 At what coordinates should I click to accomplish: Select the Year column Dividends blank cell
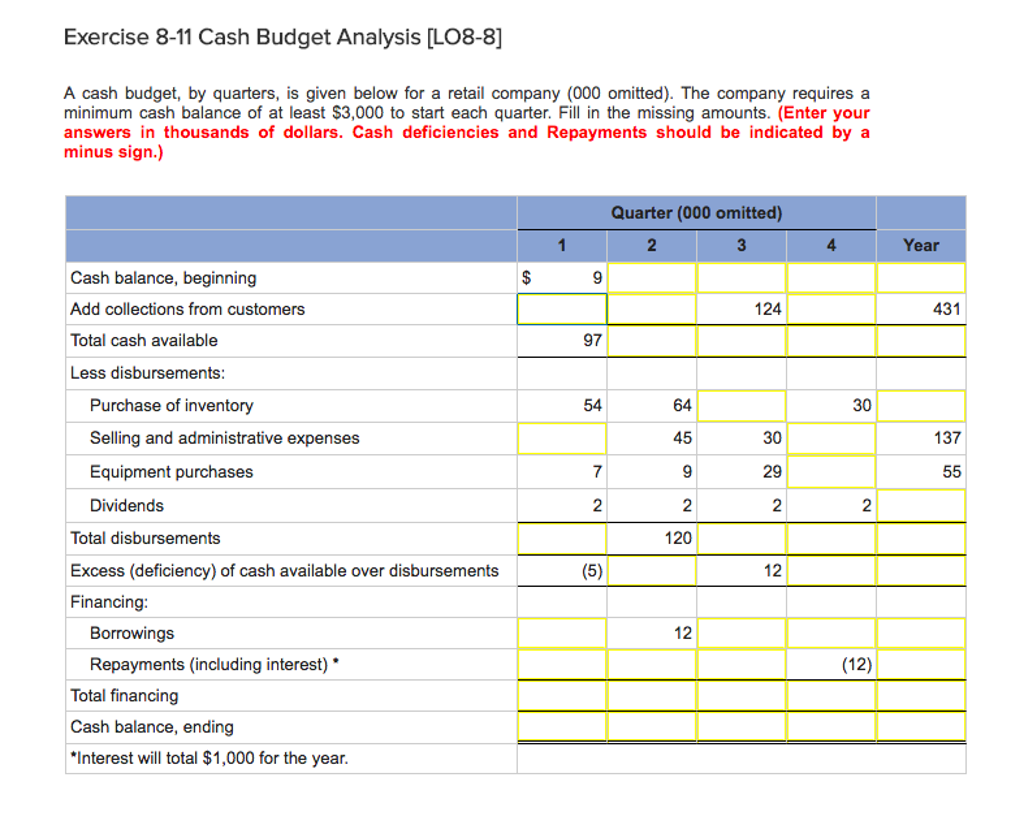pyautogui.click(x=920, y=505)
